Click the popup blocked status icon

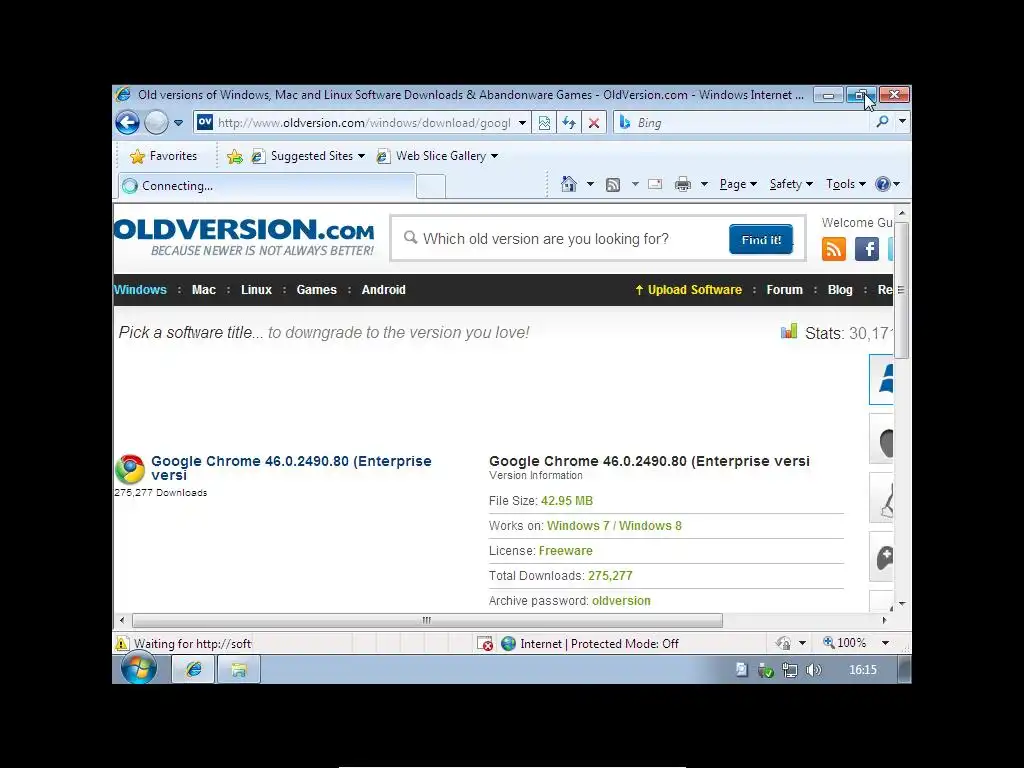point(485,644)
